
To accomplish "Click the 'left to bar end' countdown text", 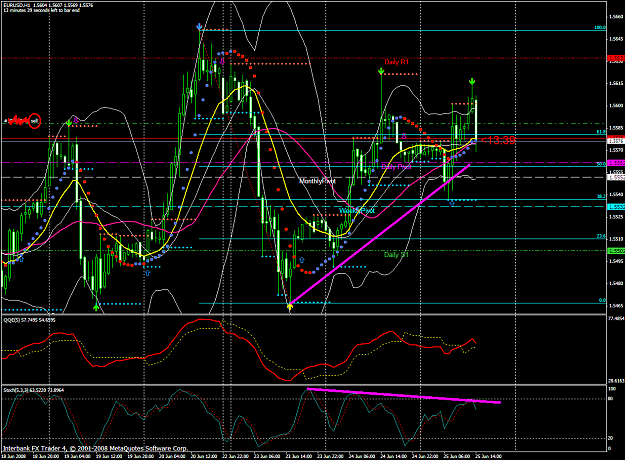I will [x=42, y=10].
